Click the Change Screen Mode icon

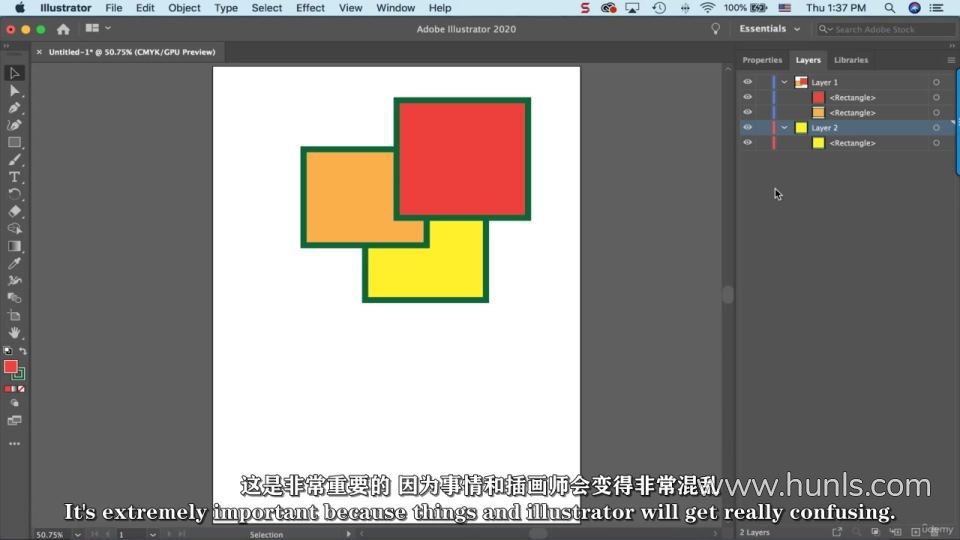tap(14, 421)
